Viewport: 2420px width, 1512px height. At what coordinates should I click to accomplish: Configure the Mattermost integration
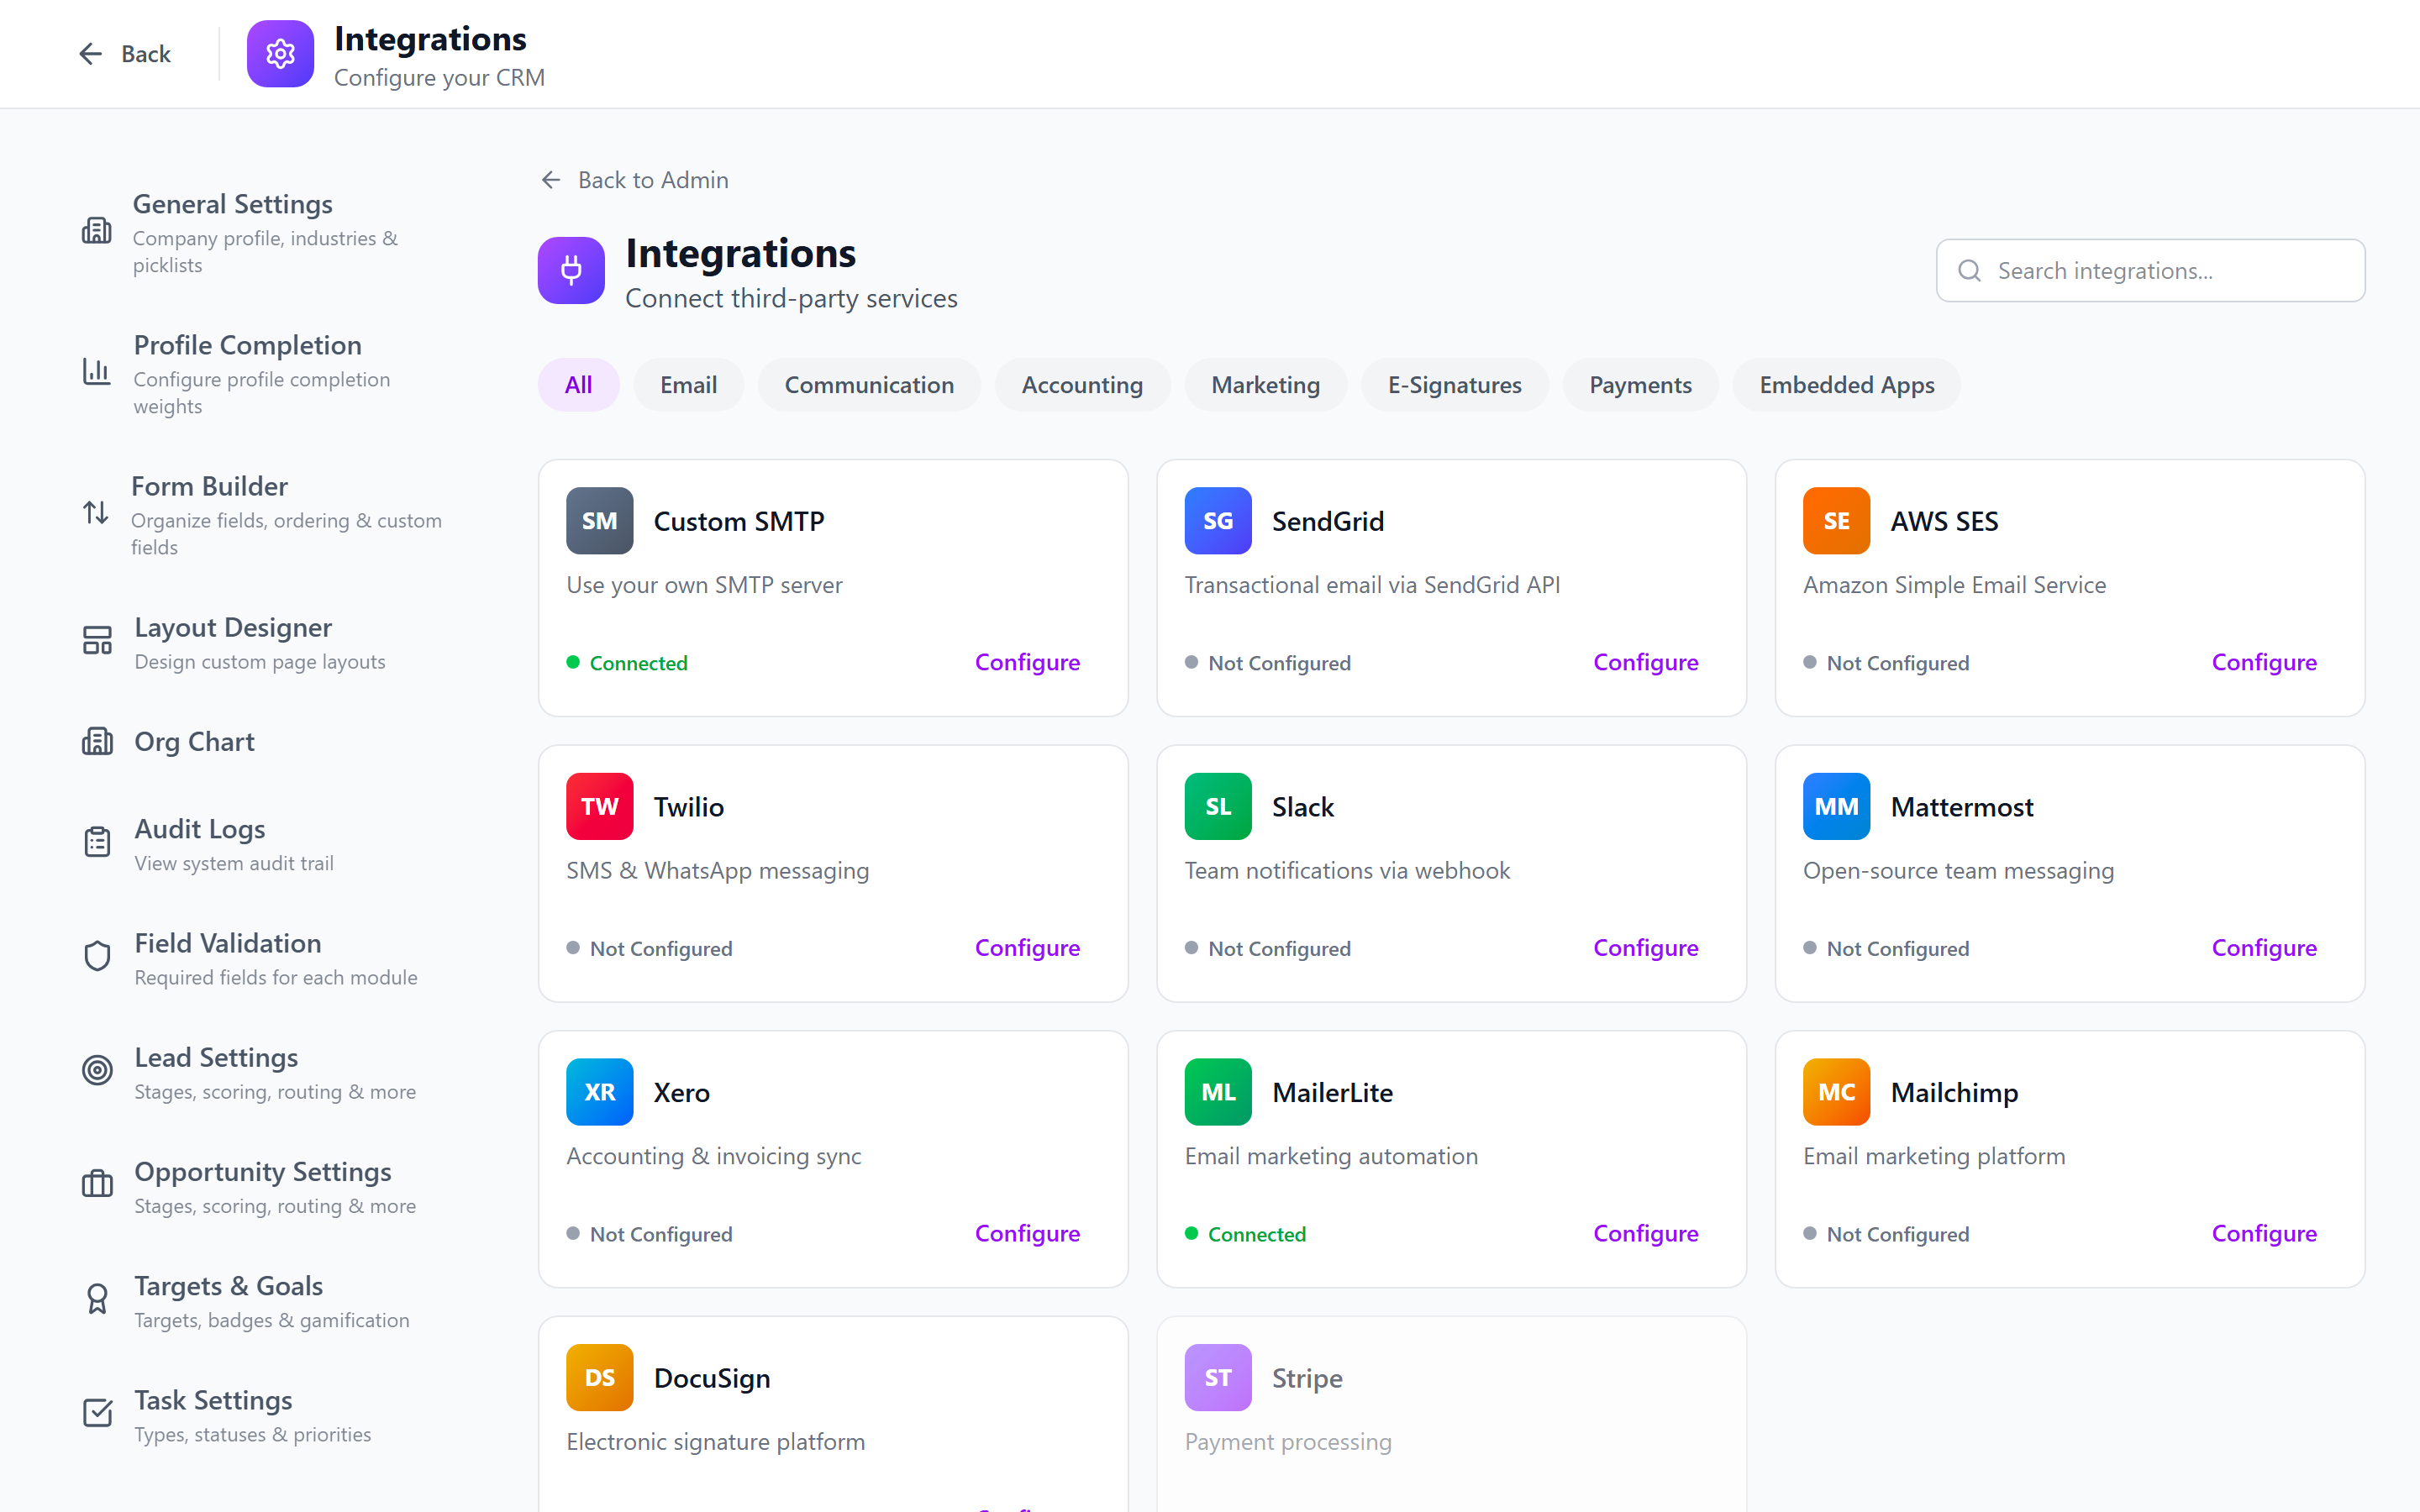click(x=2264, y=948)
